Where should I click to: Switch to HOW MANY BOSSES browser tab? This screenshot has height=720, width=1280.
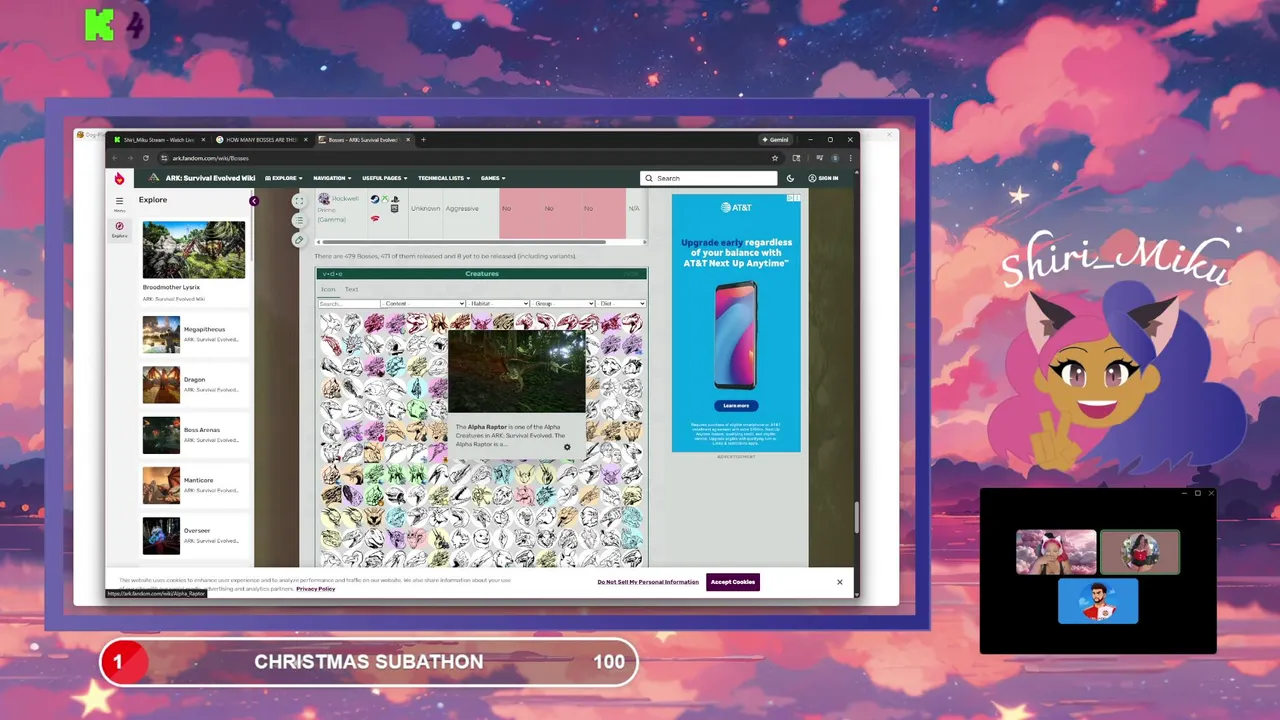pos(261,140)
